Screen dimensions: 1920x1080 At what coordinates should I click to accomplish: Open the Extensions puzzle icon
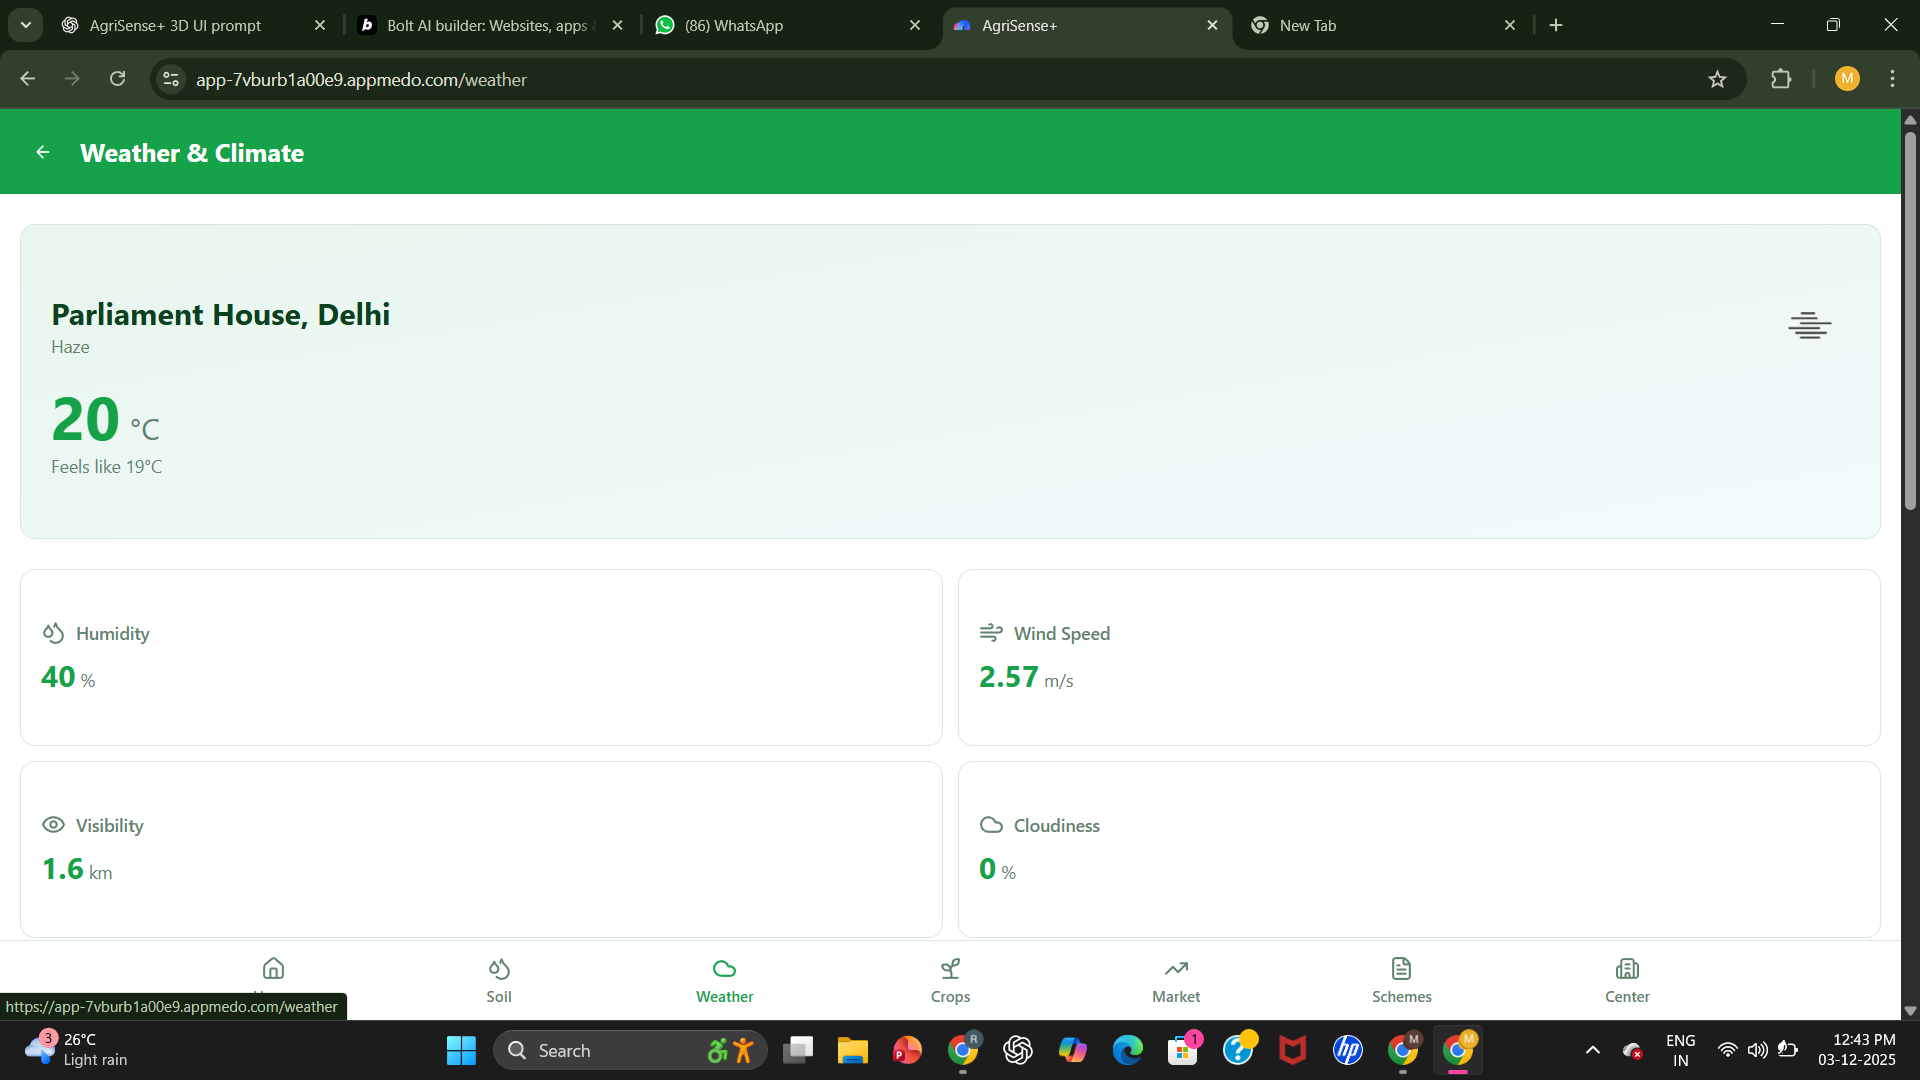pos(1781,79)
